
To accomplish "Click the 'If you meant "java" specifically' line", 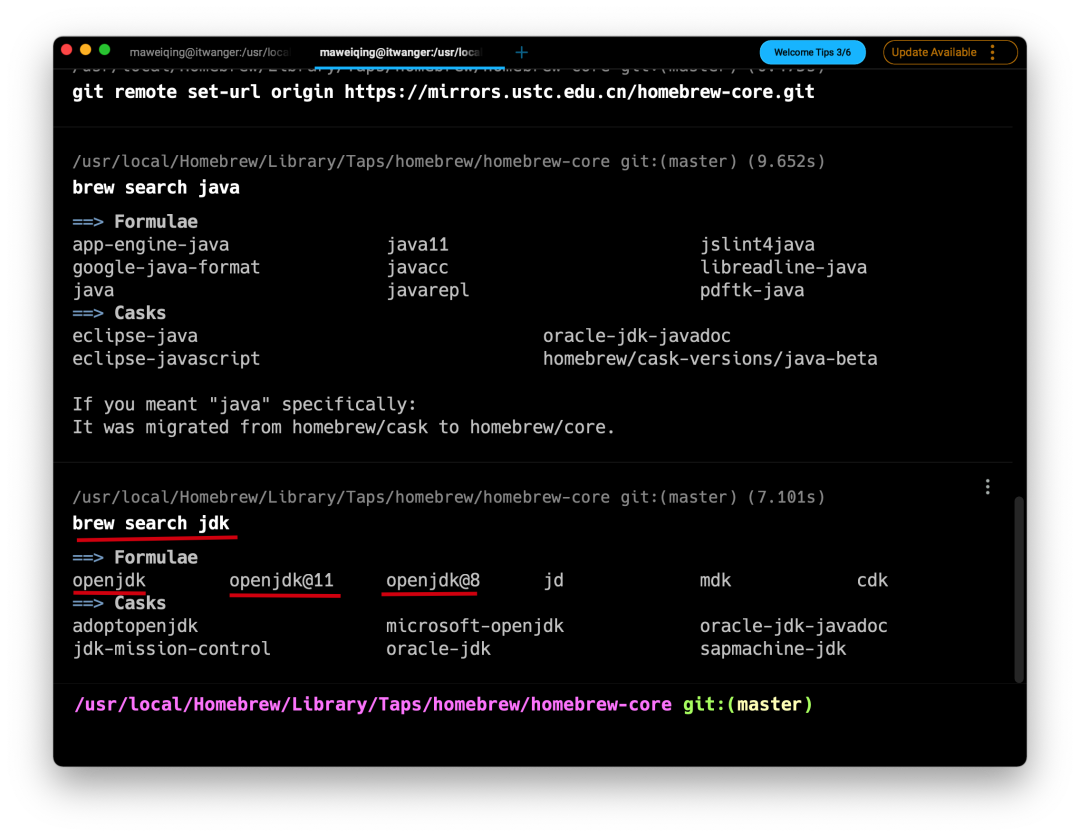I will pos(245,404).
